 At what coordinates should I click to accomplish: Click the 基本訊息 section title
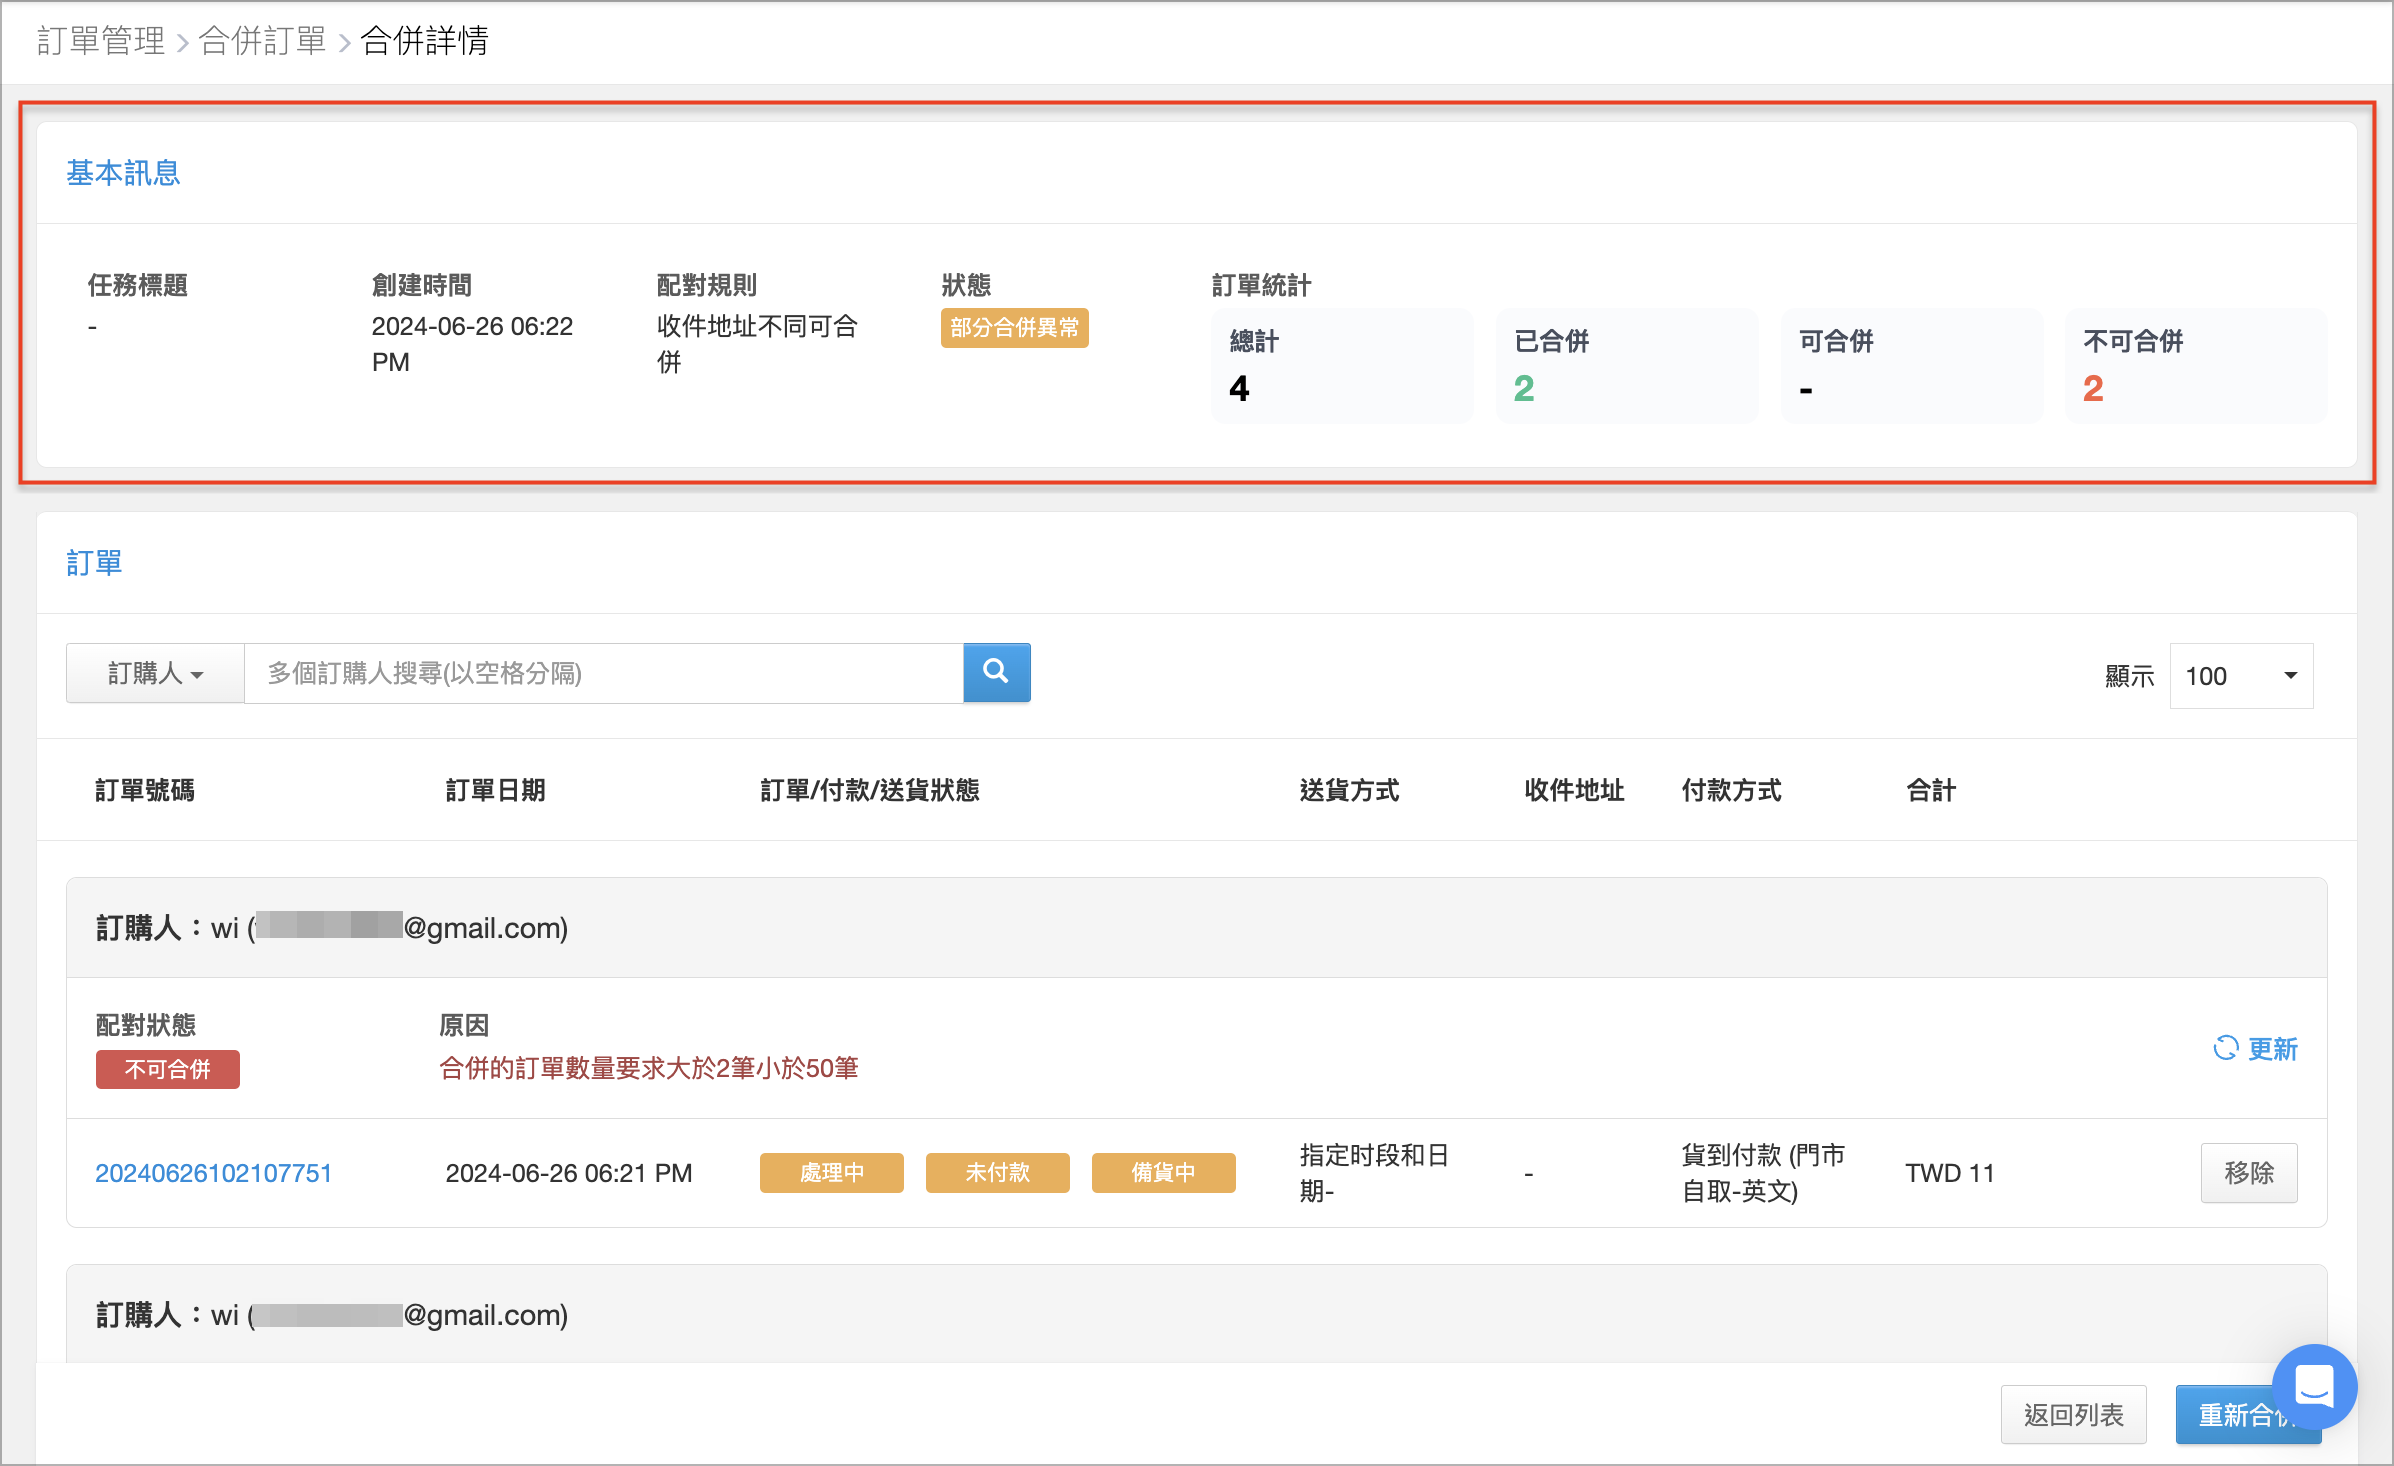[x=123, y=173]
